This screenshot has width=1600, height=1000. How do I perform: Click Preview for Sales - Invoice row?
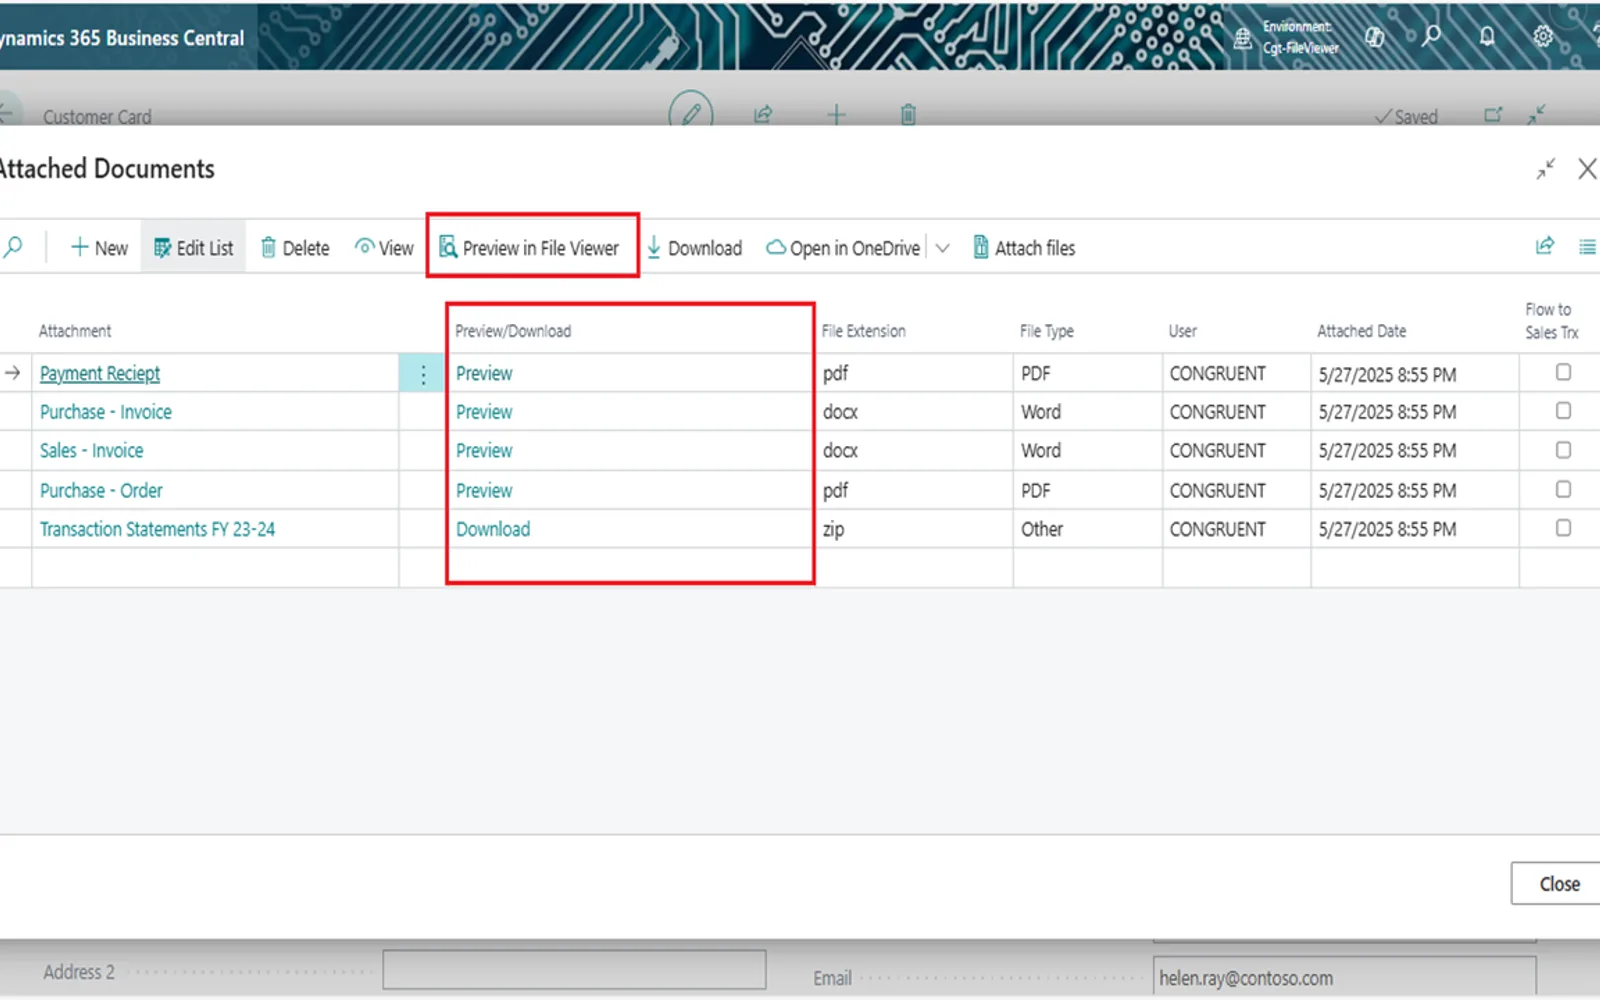point(484,451)
